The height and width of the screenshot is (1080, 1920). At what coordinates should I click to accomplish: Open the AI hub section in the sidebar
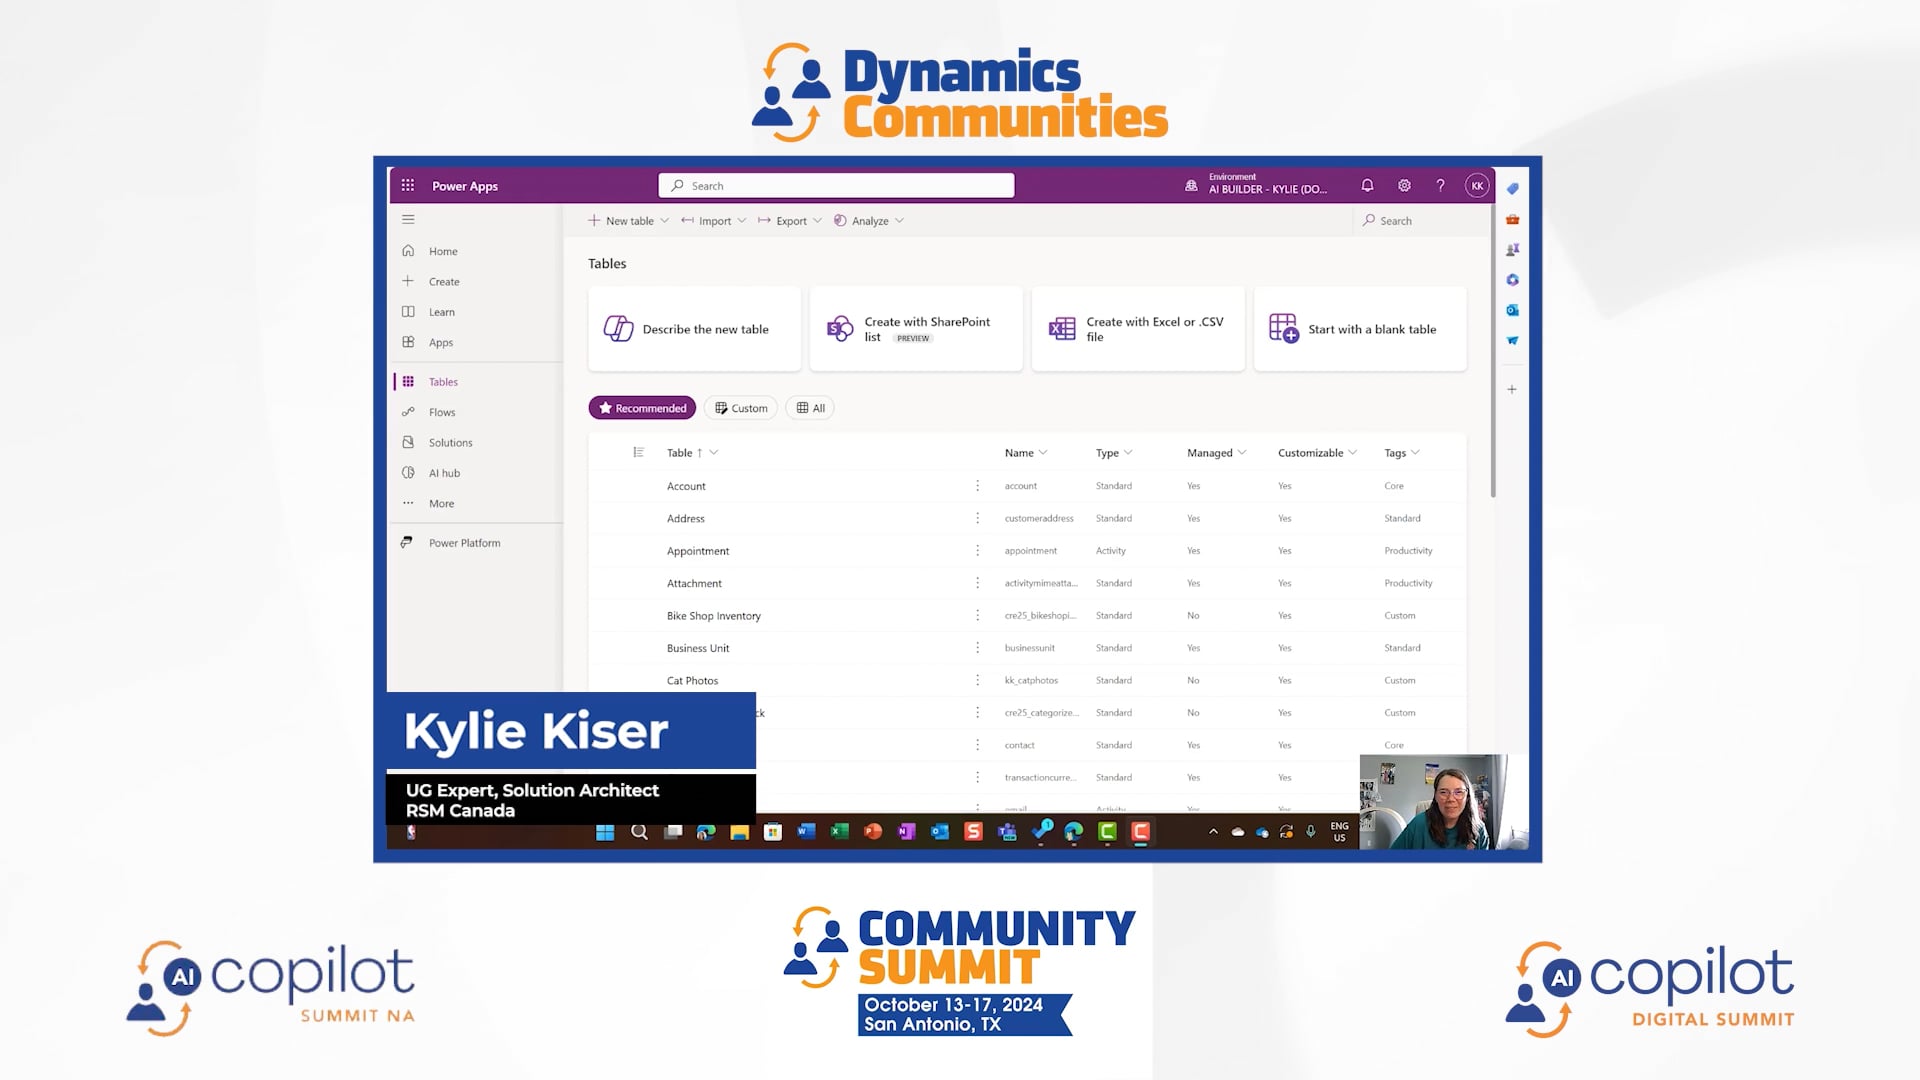443,472
